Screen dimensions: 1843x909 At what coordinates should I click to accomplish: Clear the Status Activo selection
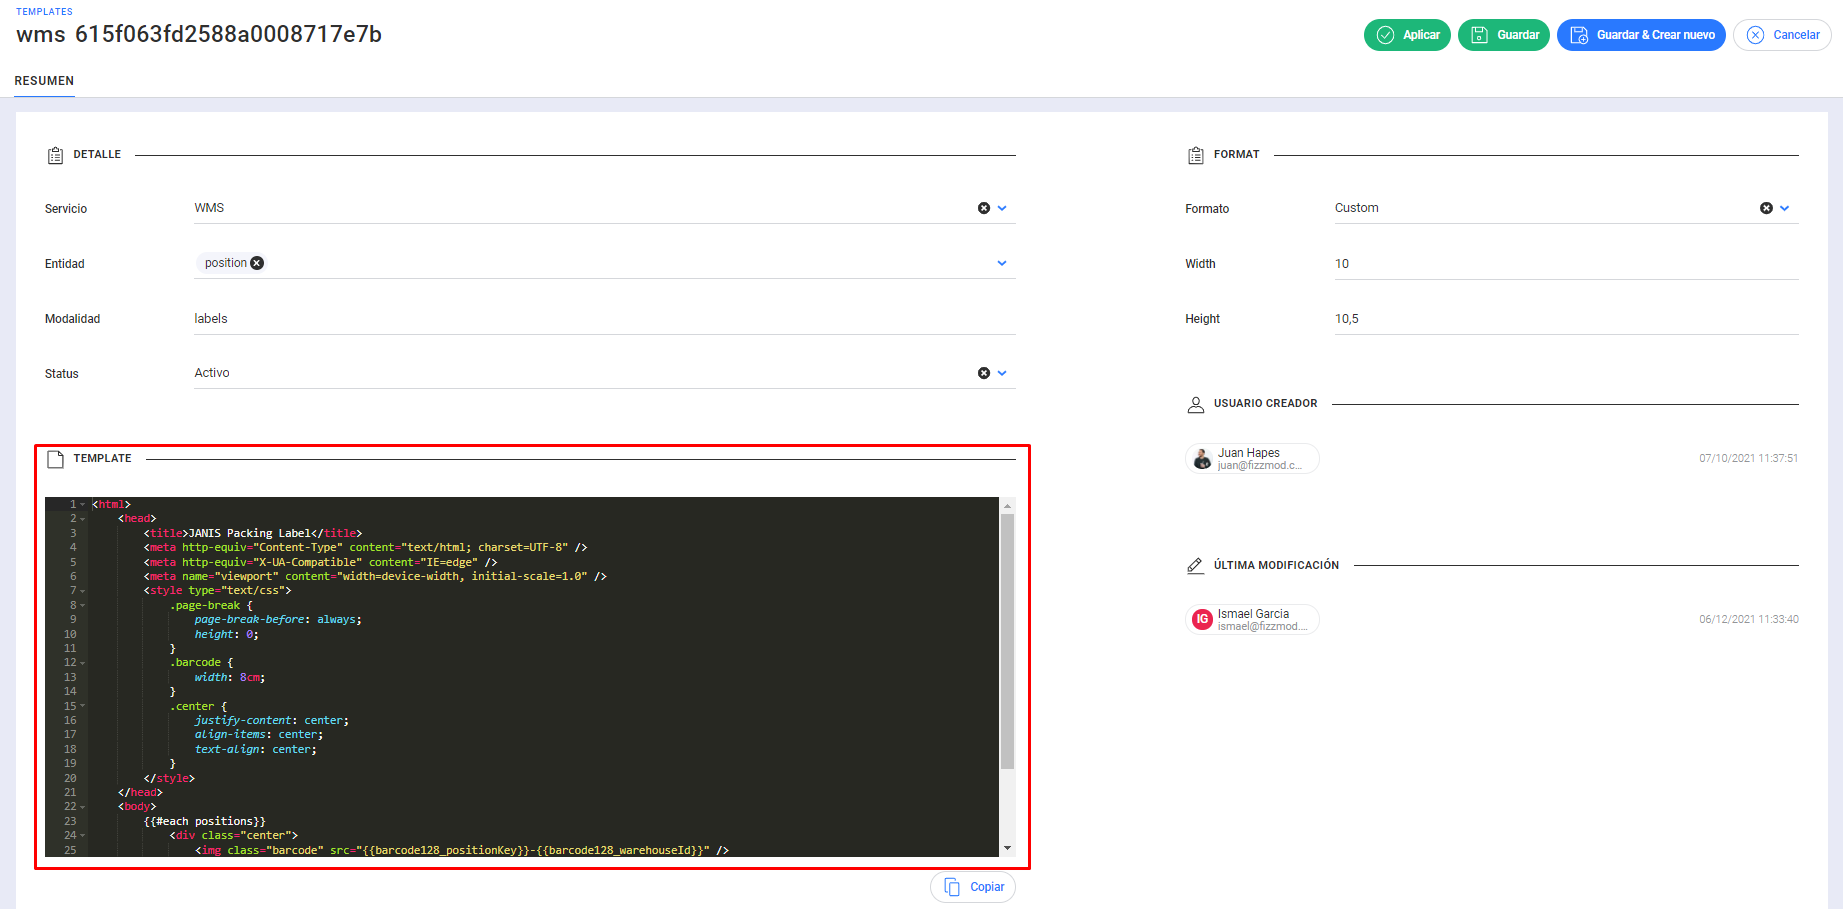[984, 373]
